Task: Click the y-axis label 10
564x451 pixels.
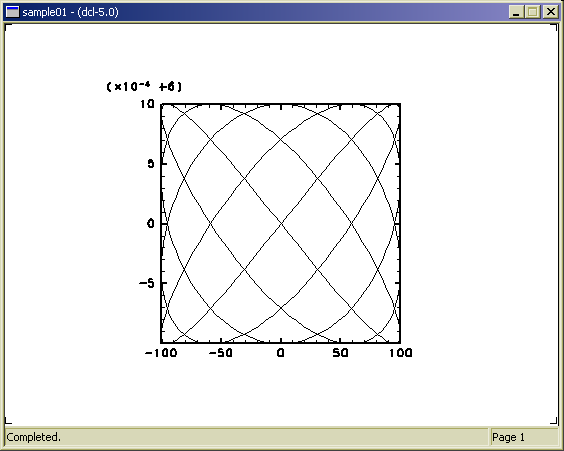Action: click(x=147, y=104)
